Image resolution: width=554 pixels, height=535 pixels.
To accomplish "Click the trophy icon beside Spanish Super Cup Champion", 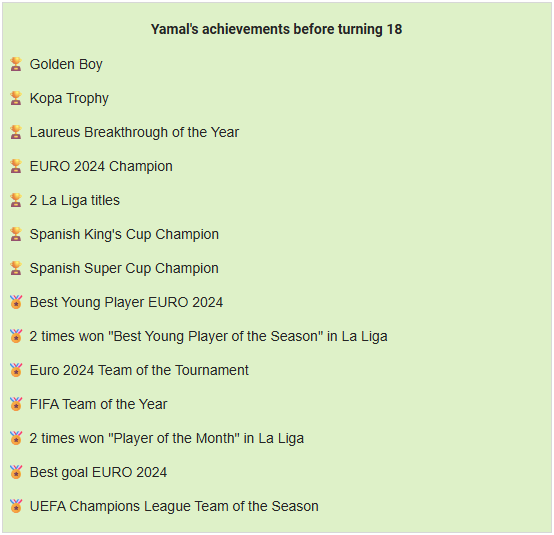I will 16,268.
